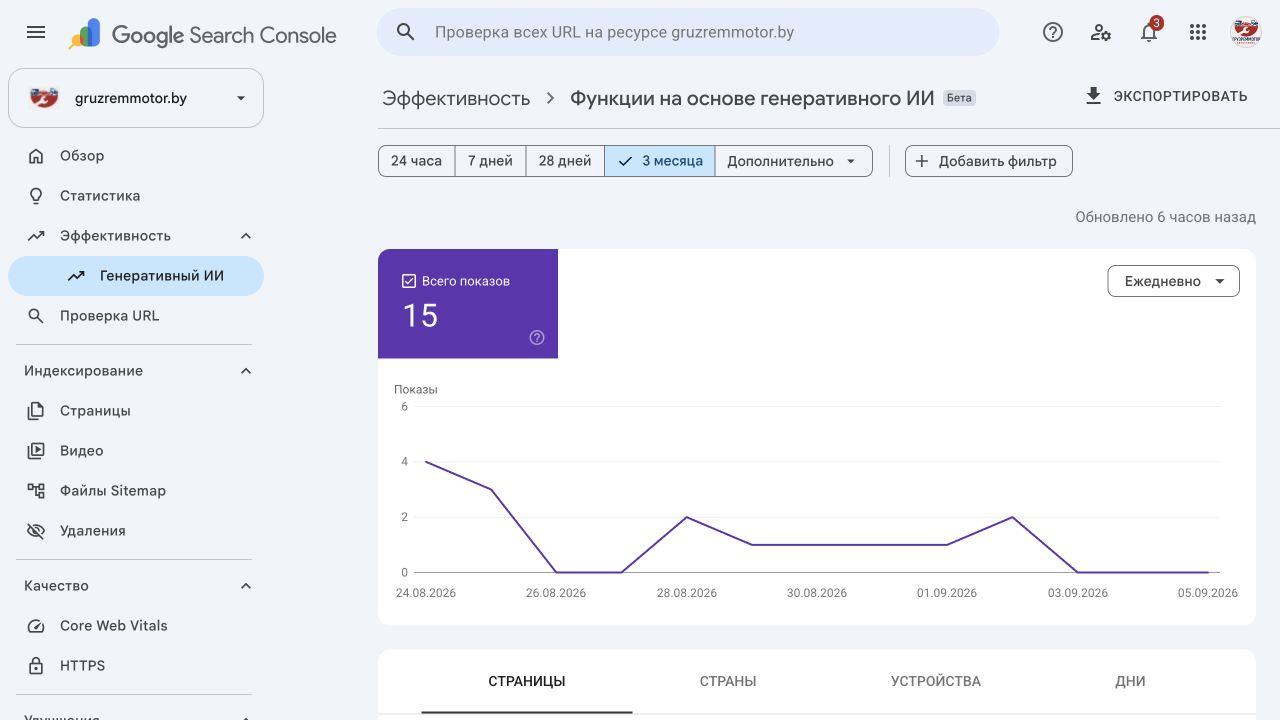Click the Проверка URL magnifier icon
The image size is (1280, 720).
(x=36, y=316)
